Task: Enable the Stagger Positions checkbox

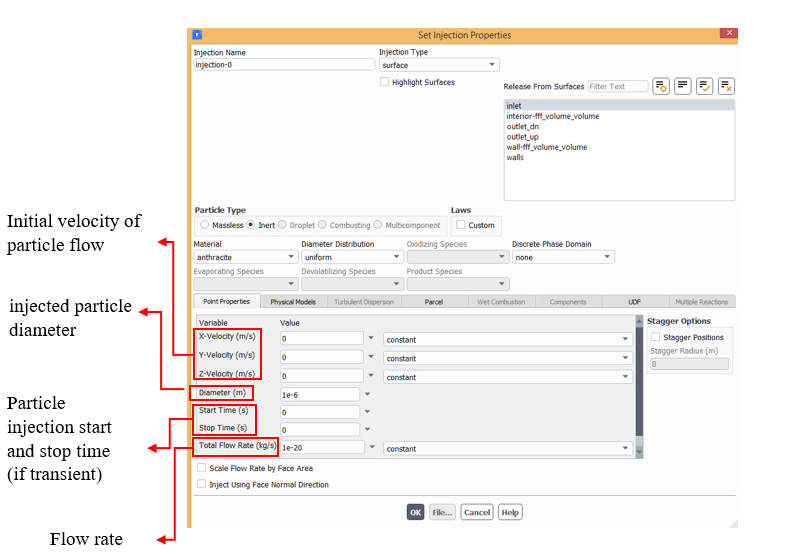Action: coord(656,337)
